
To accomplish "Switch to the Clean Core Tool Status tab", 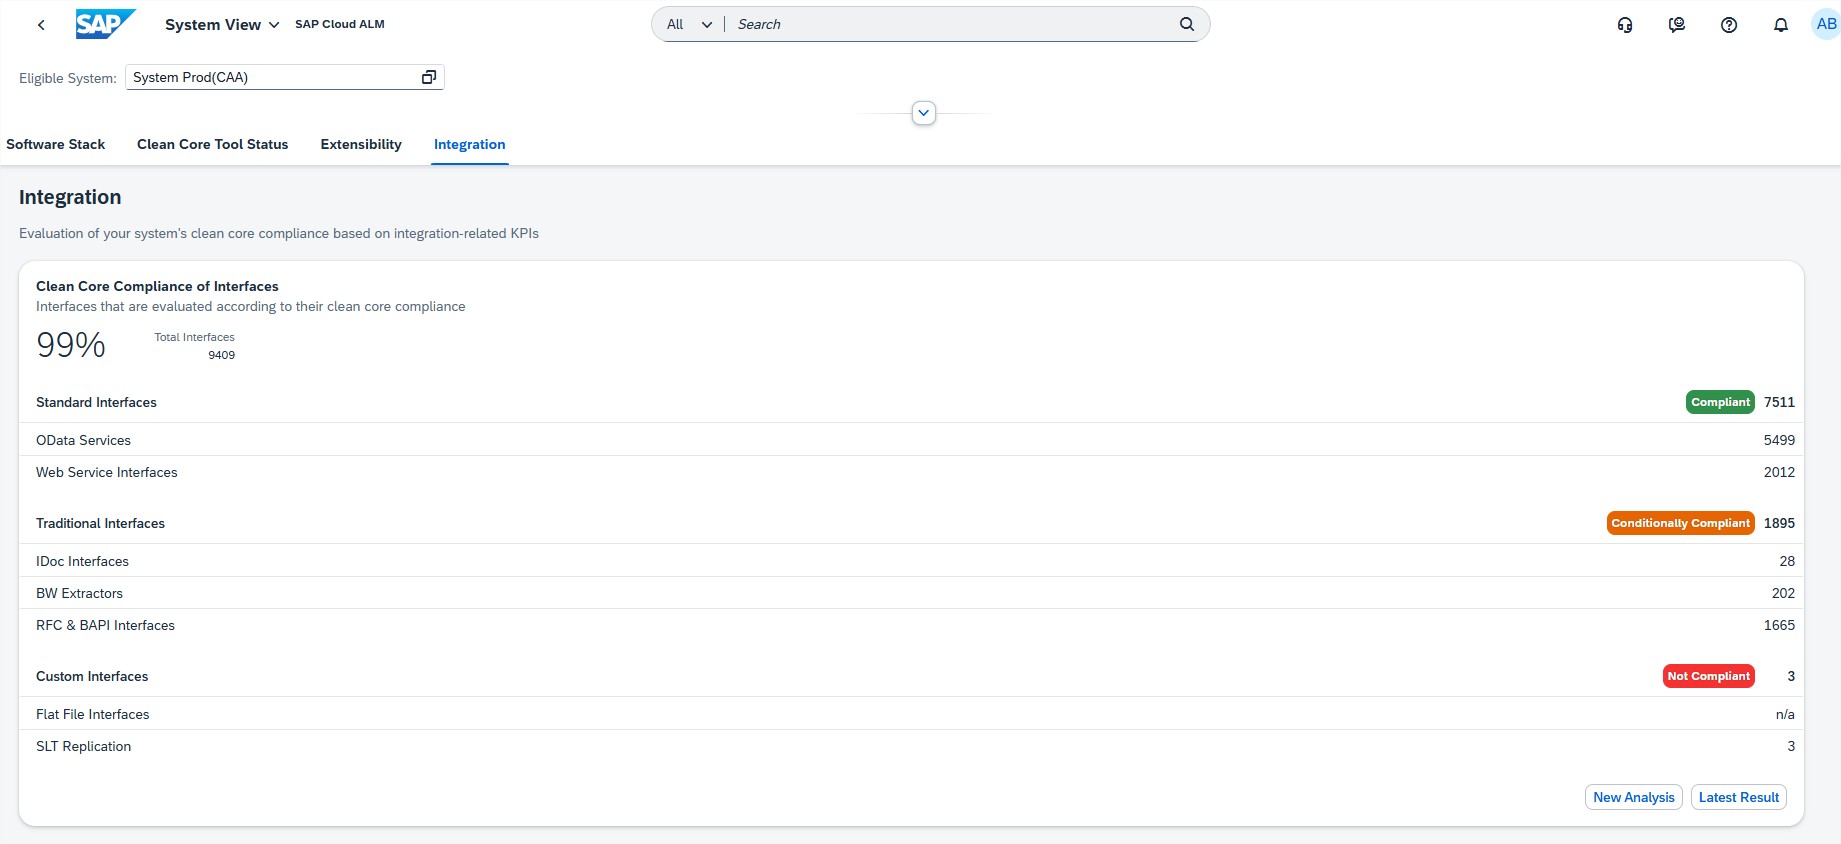I will [212, 144].
